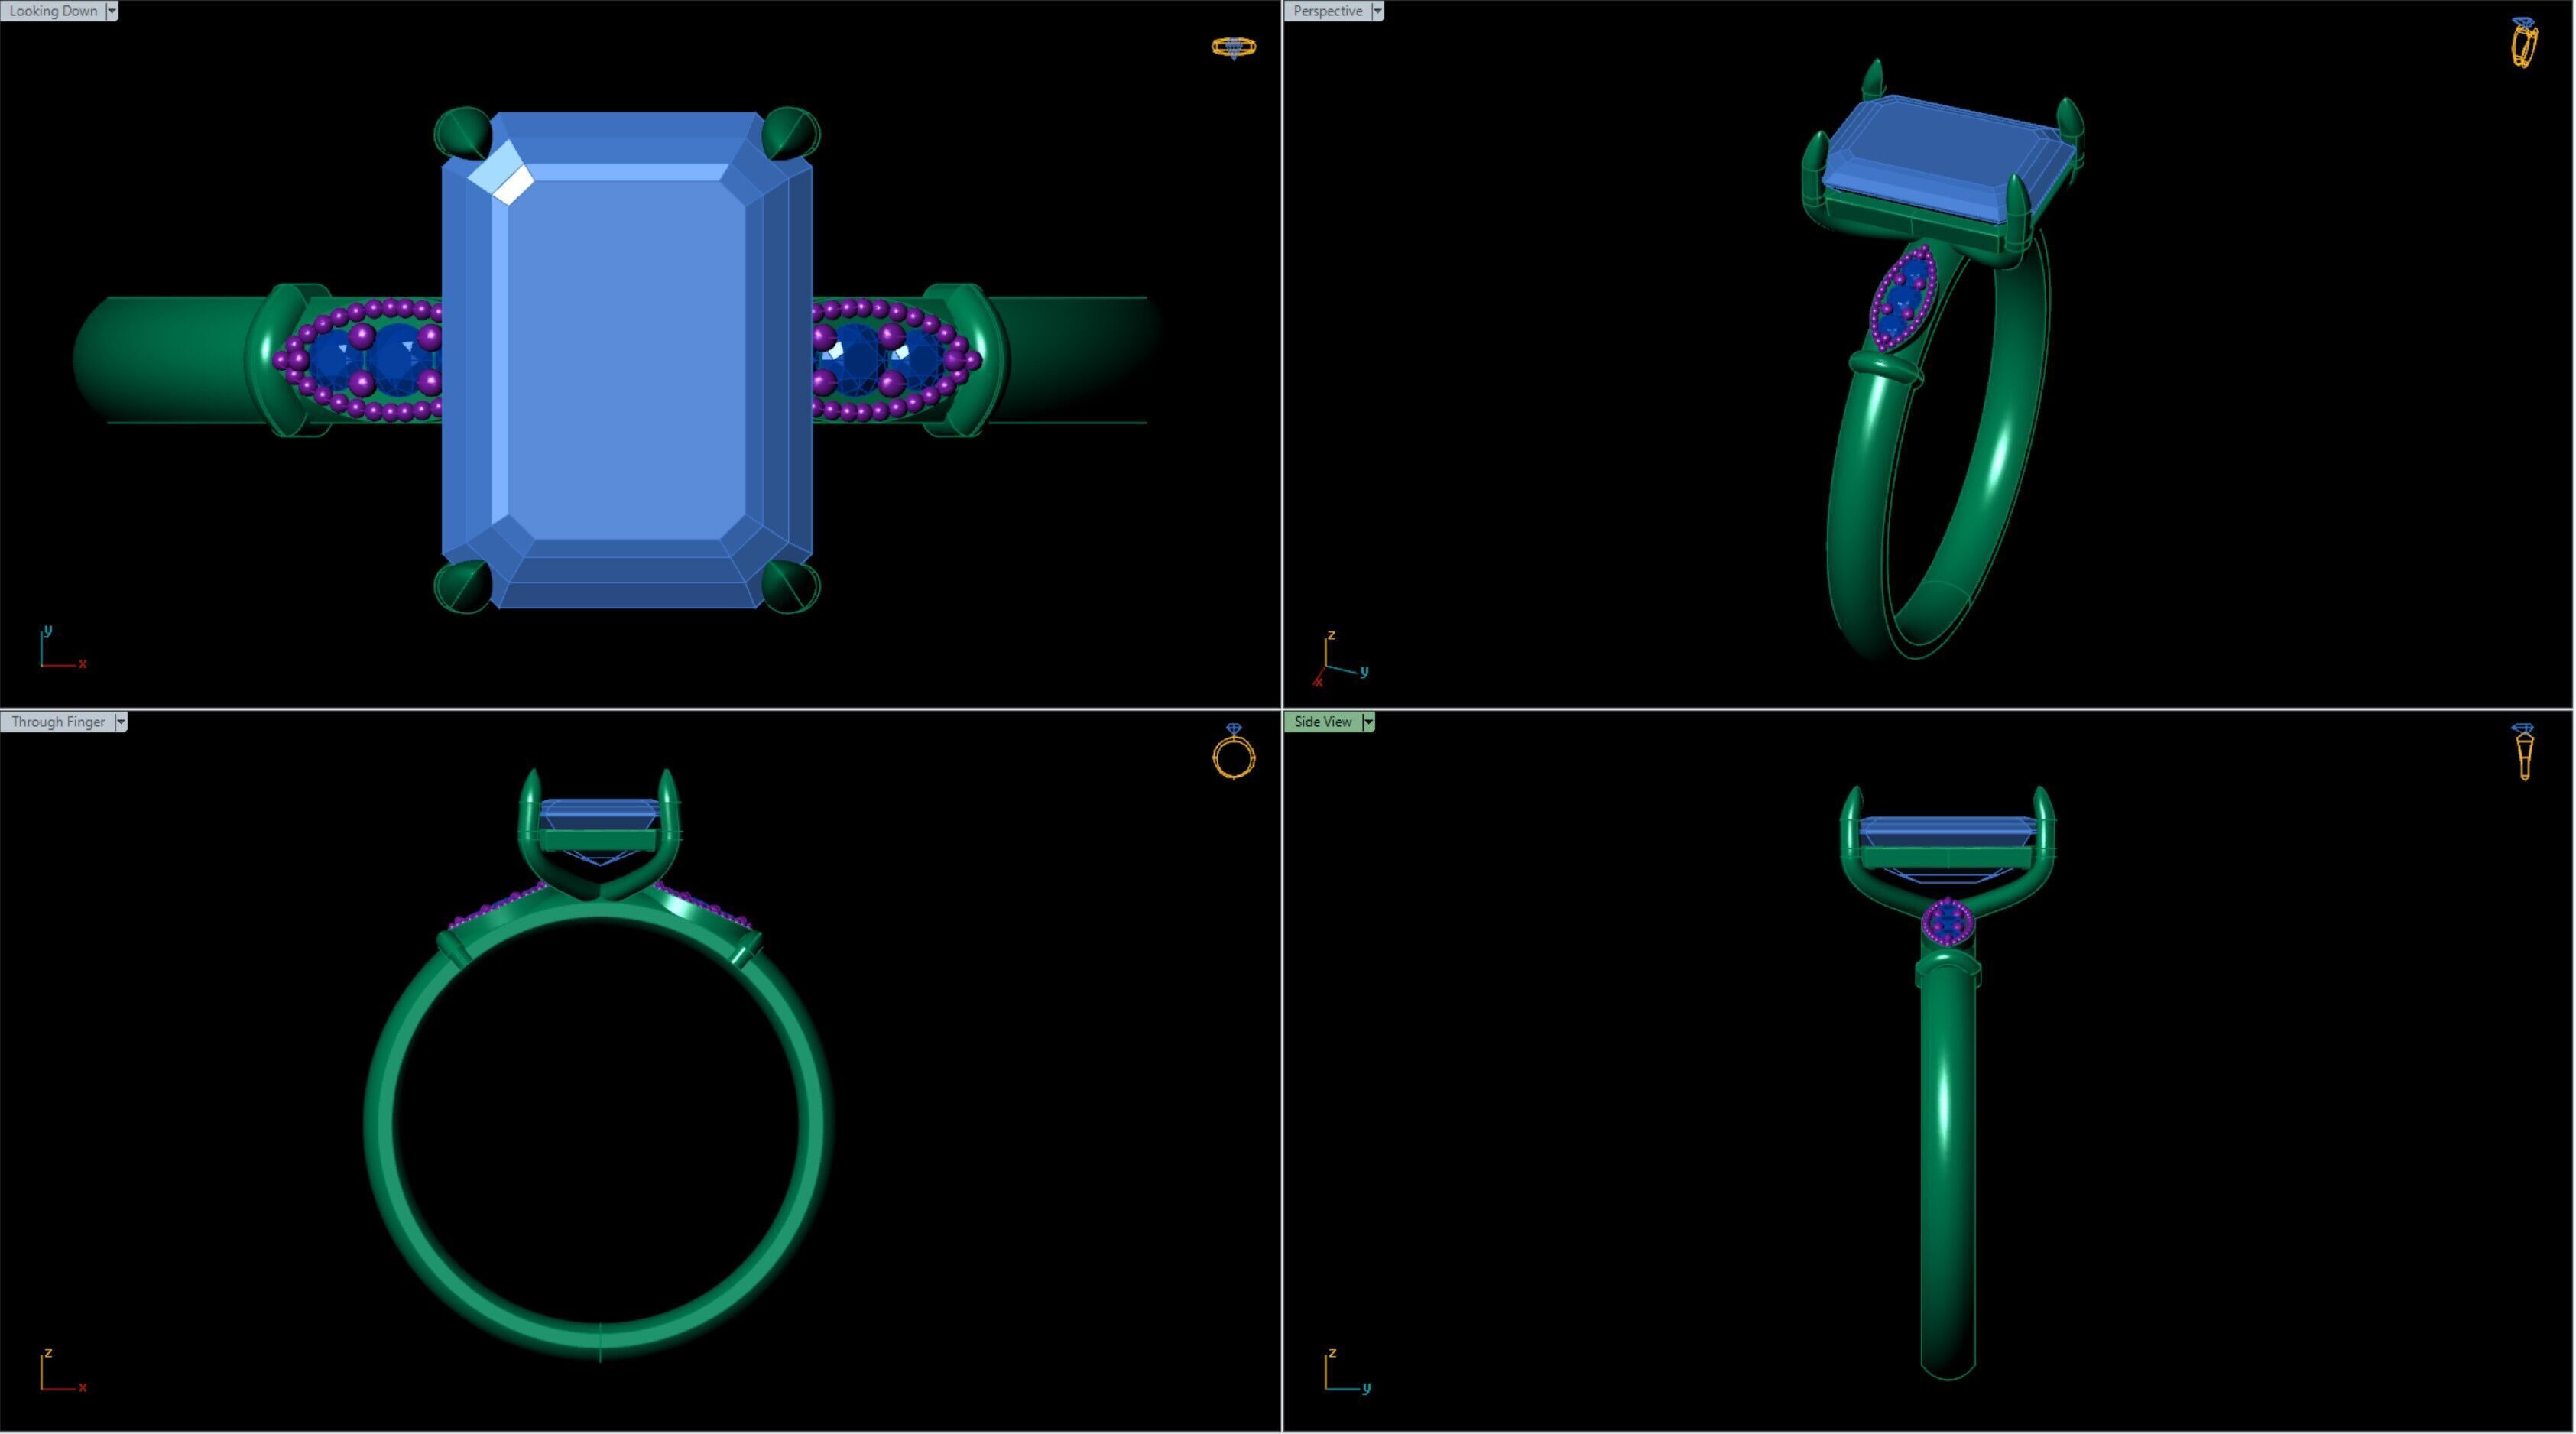Click the Through Finger viewport label
The image size is (2576, 1434).
(58, 722)
